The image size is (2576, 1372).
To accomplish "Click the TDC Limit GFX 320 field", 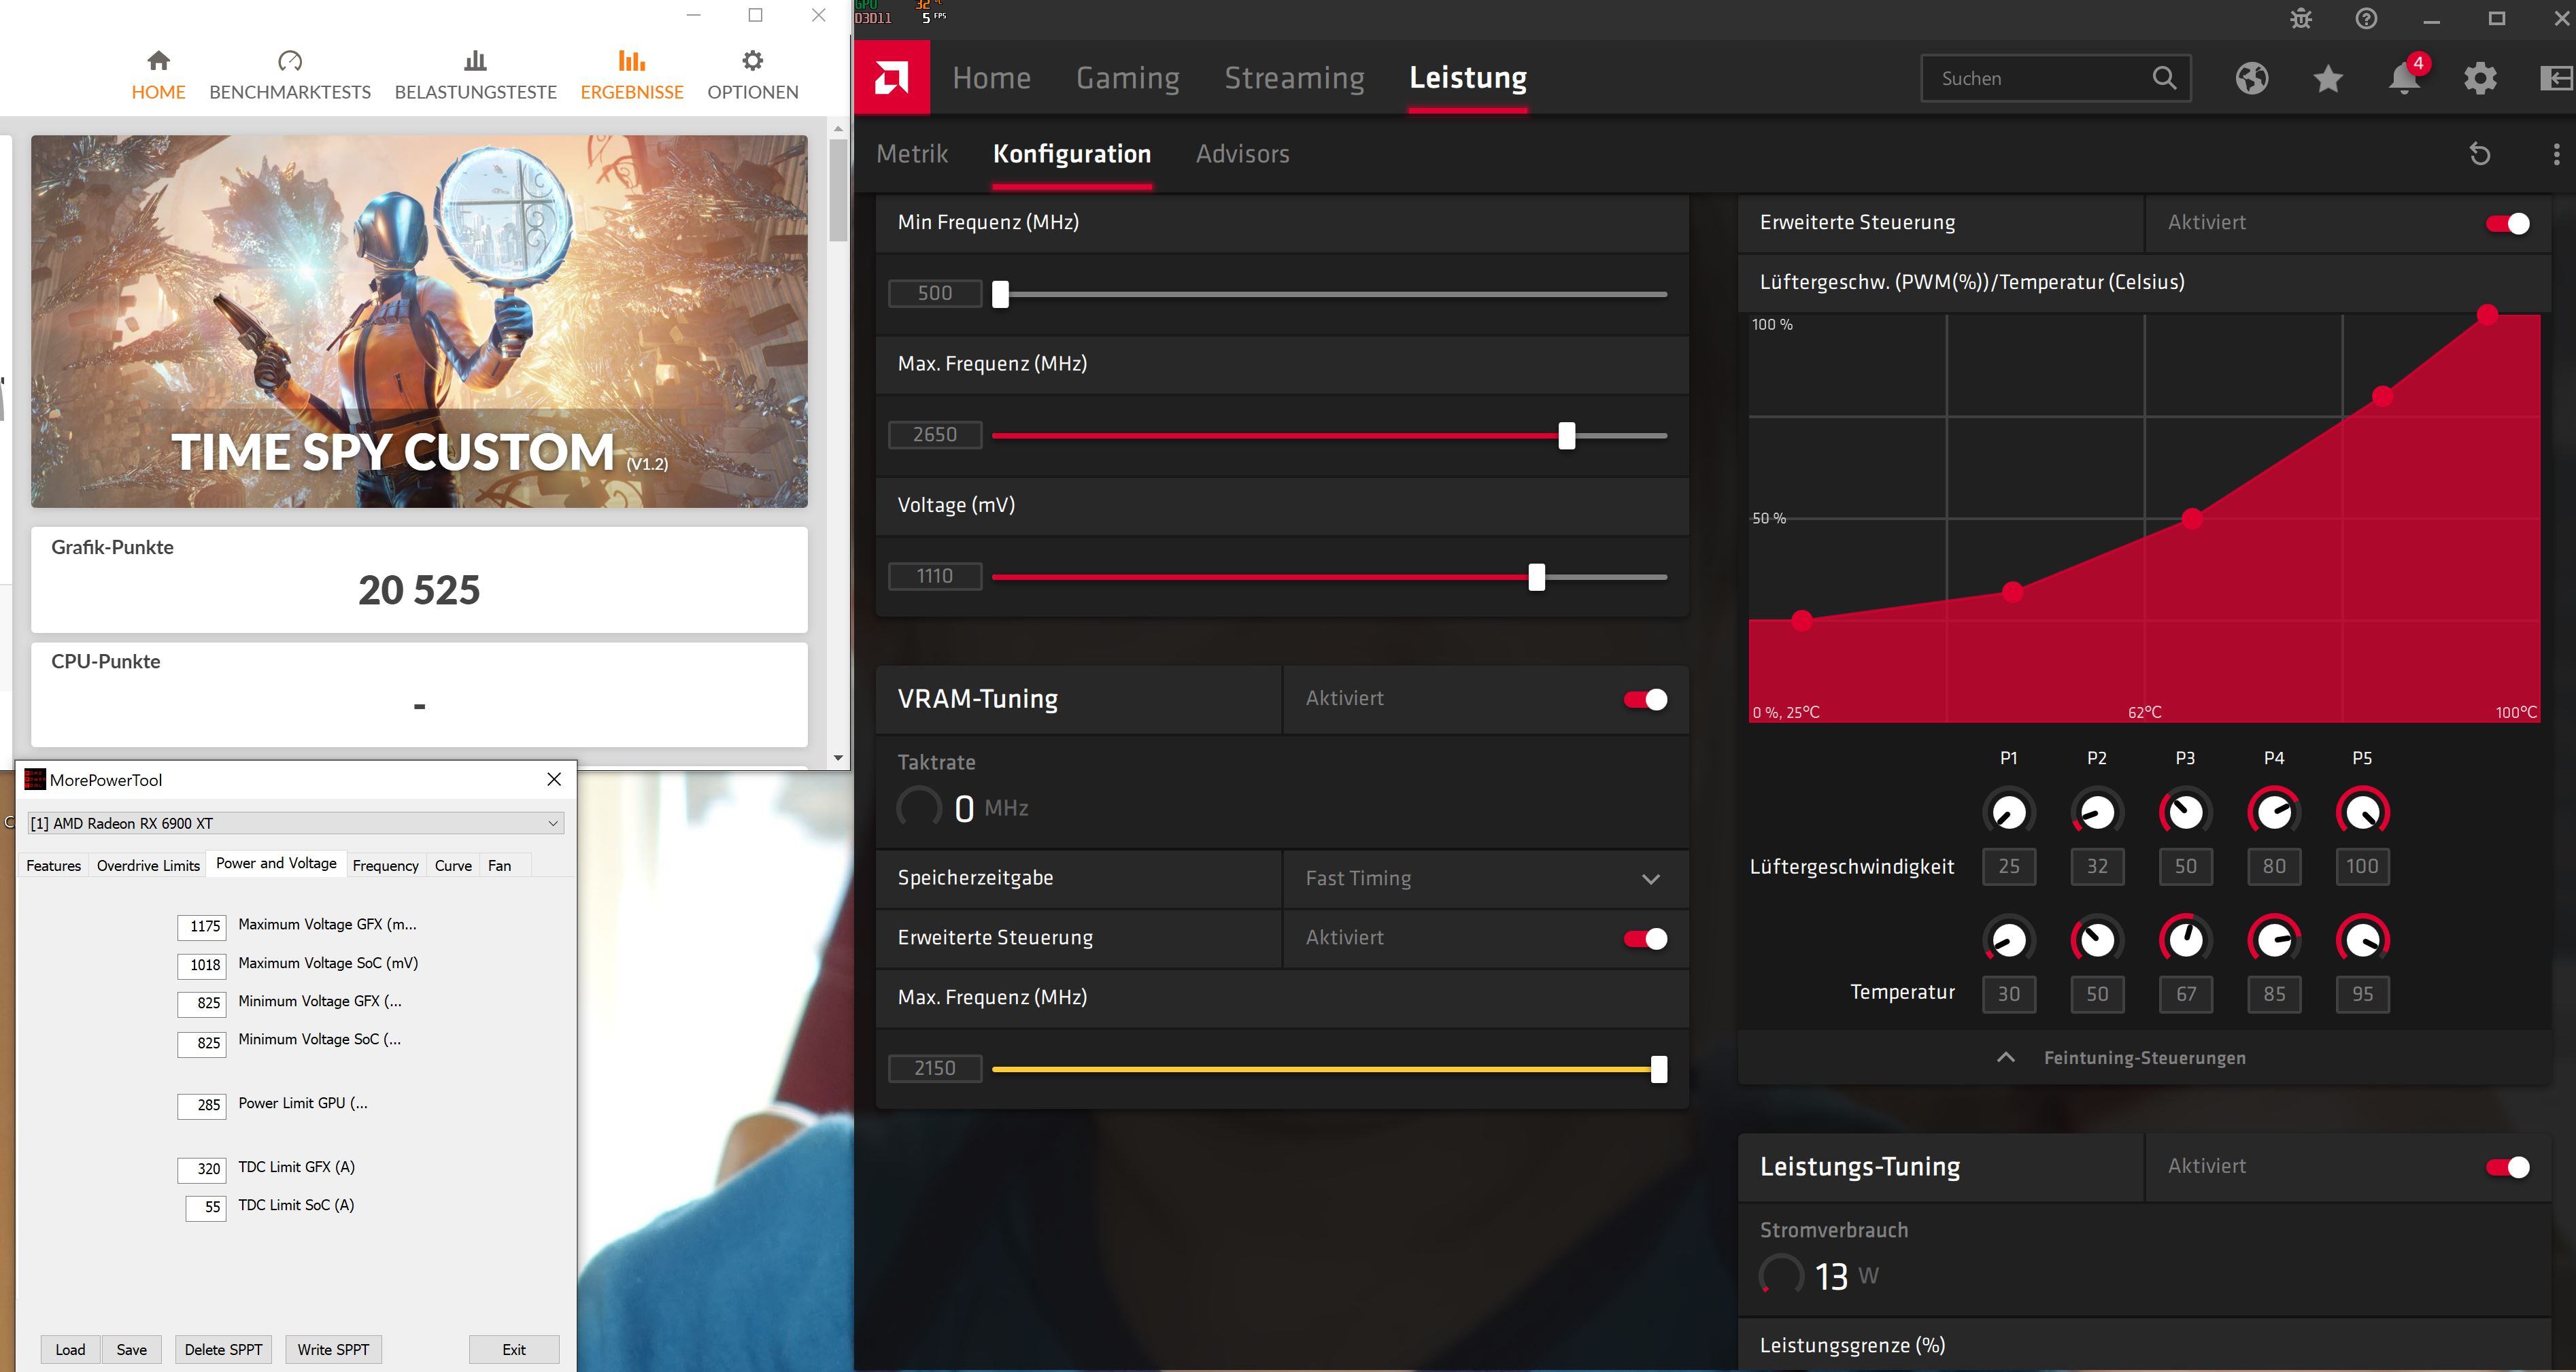I will click(202, 1169).
